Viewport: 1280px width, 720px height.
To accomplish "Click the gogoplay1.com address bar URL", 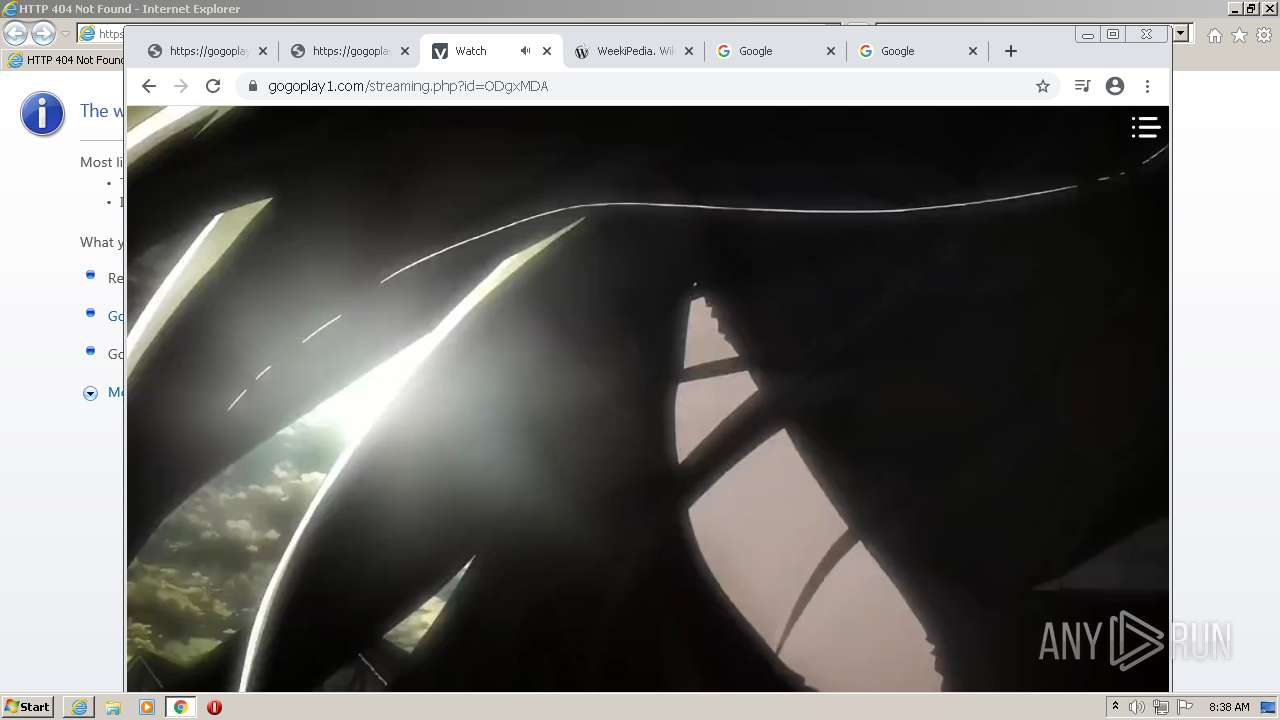I will click(408, 86).
